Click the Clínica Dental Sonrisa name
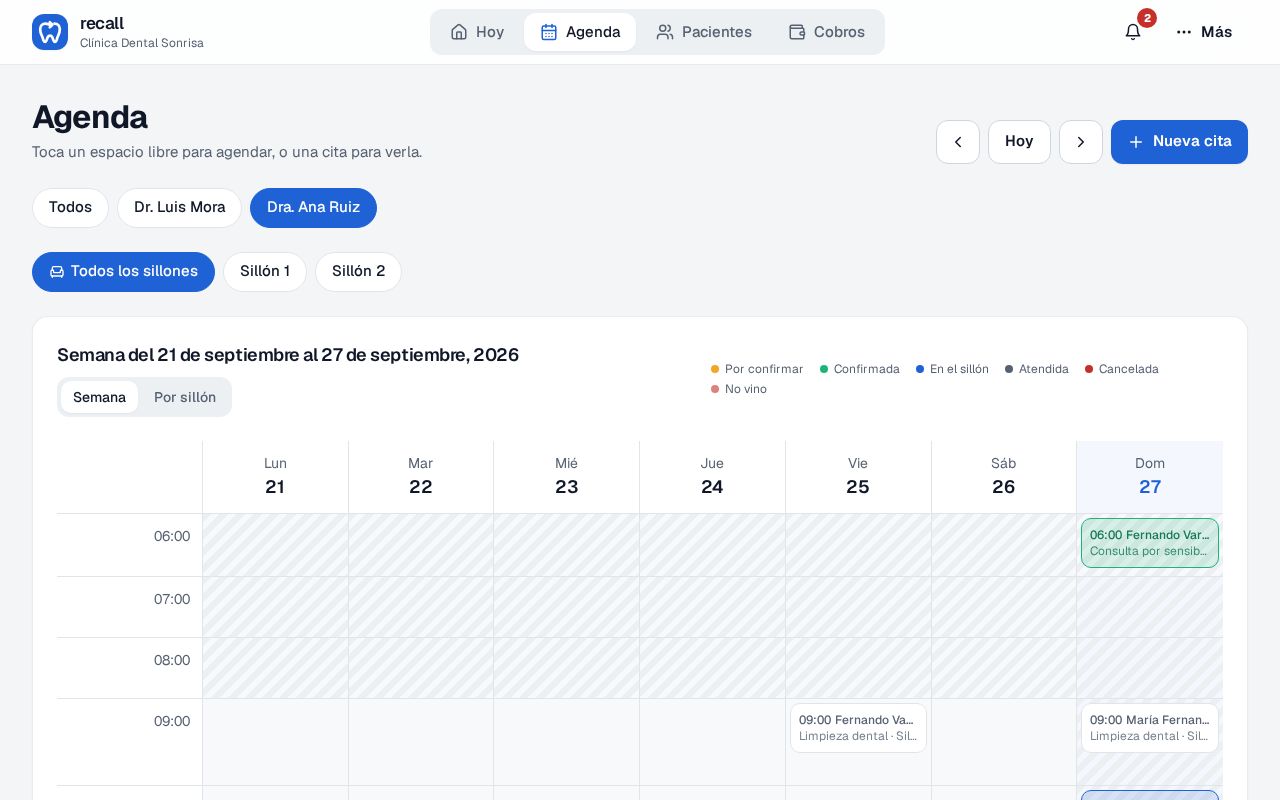The image size is (1280, 800). (x=142, y=43)
